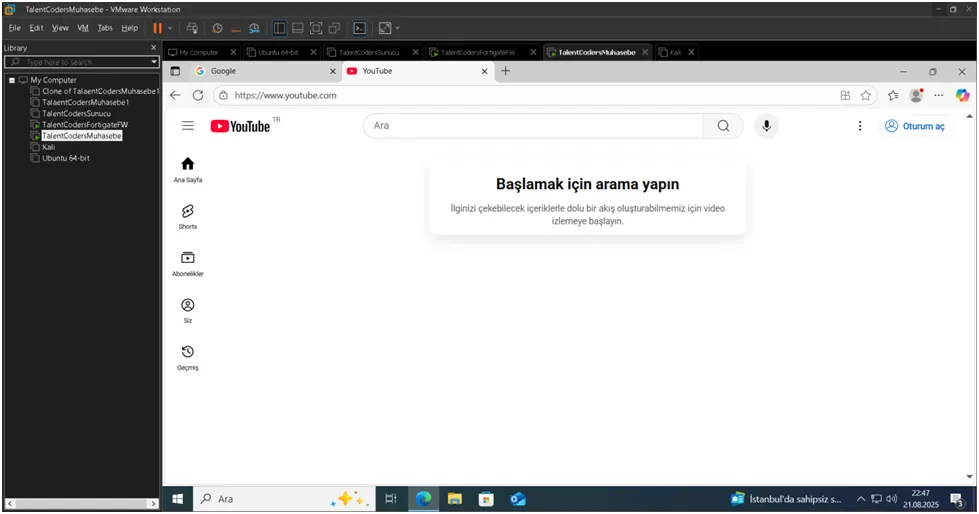Go to Ana Sayfa in YouTube sidebar
Screen dimensions: 979x514
pyautogui.click(x=187, y=170)
